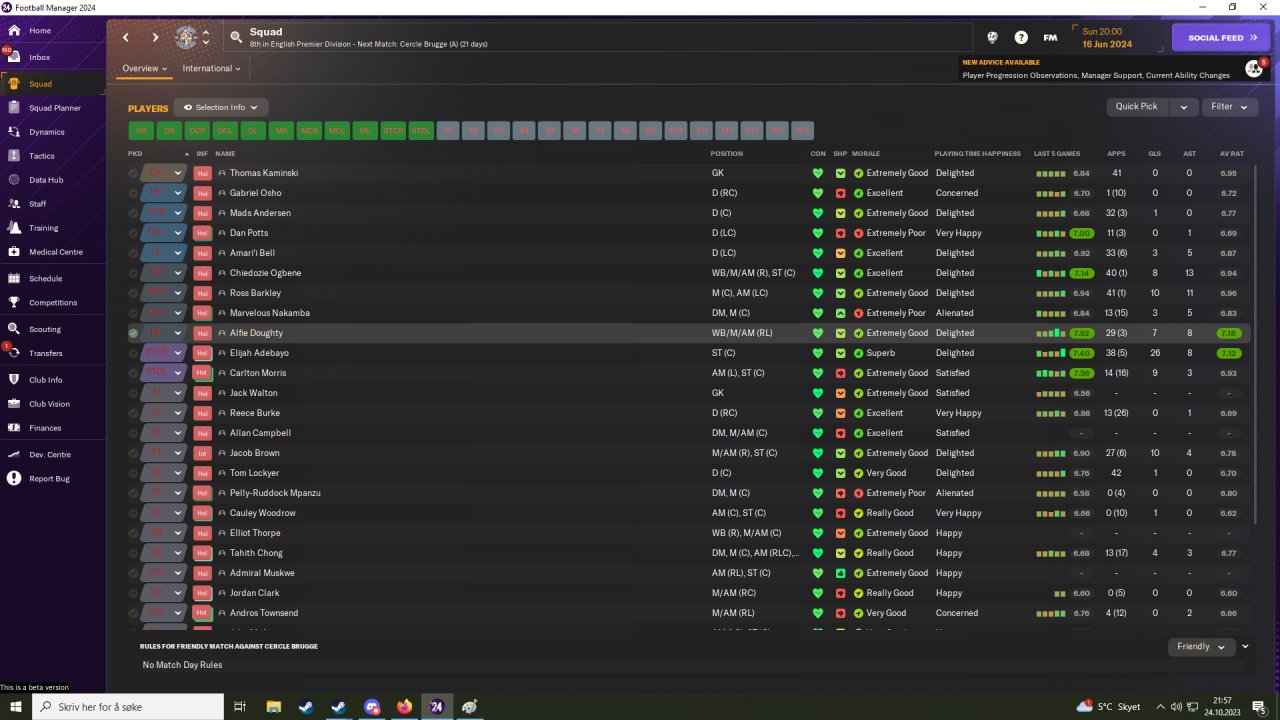Image resolution: width=1280 pixels, height=720 pixels.
Task: Toggle the pick checkbox for Ross Barkley
Action: point(133,293)
